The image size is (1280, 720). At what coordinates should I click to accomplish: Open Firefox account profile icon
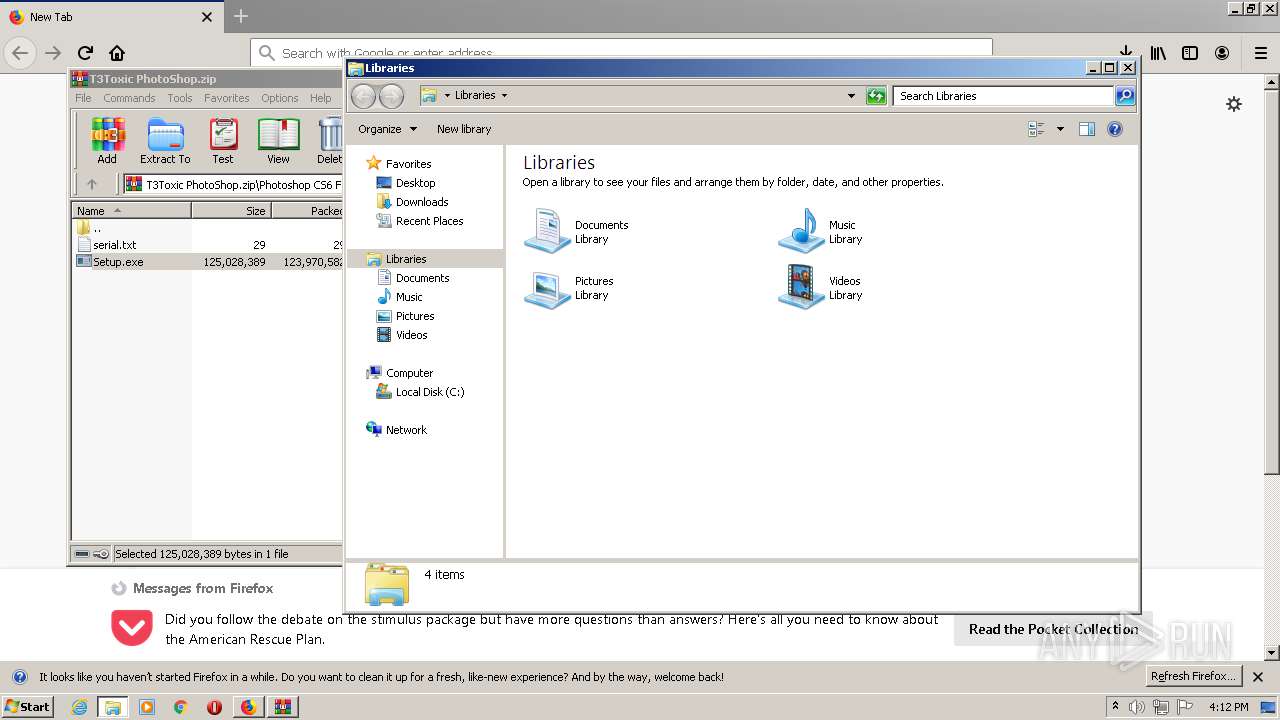coord(1222,53)
